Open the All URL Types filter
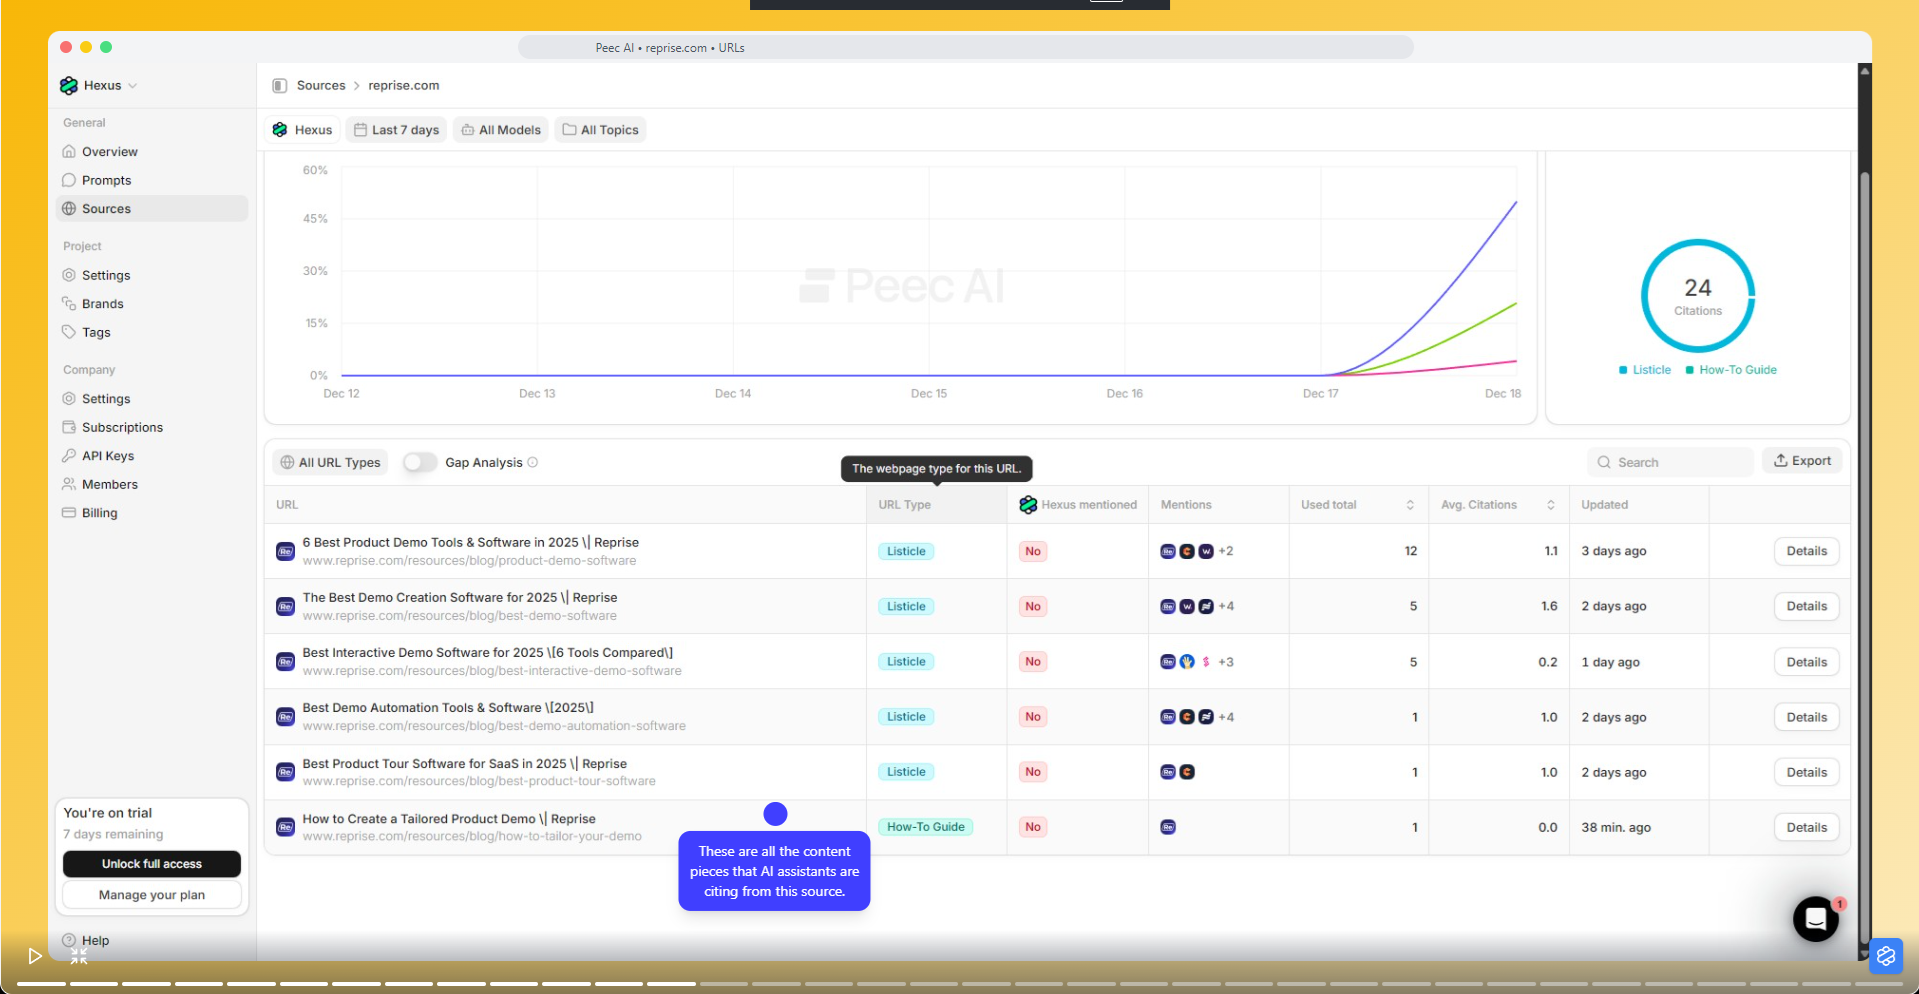 [331, 462]
